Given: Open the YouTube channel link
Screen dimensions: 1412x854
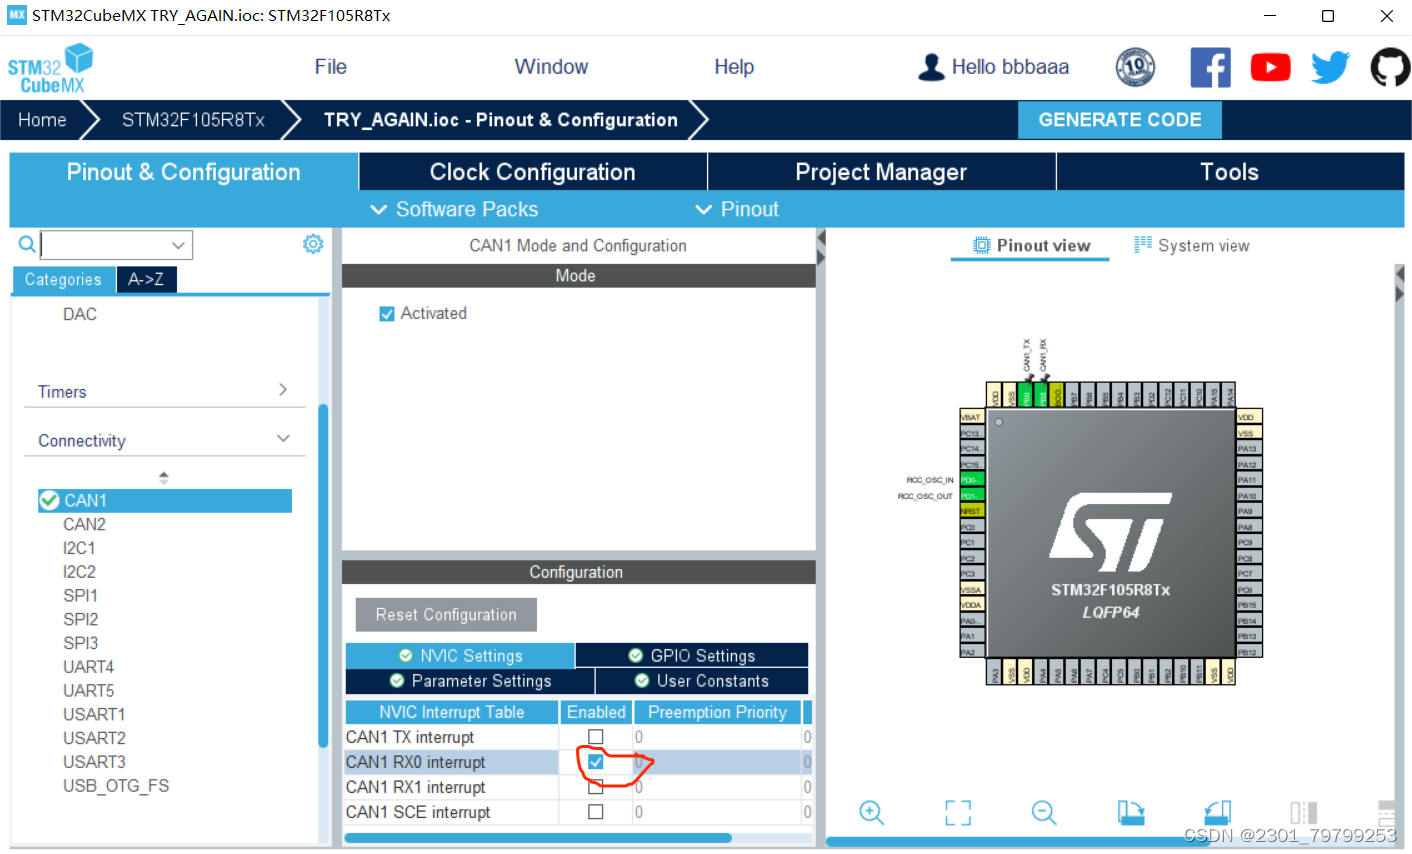Looking at the screenshot, I should [x=1270, y=67].
